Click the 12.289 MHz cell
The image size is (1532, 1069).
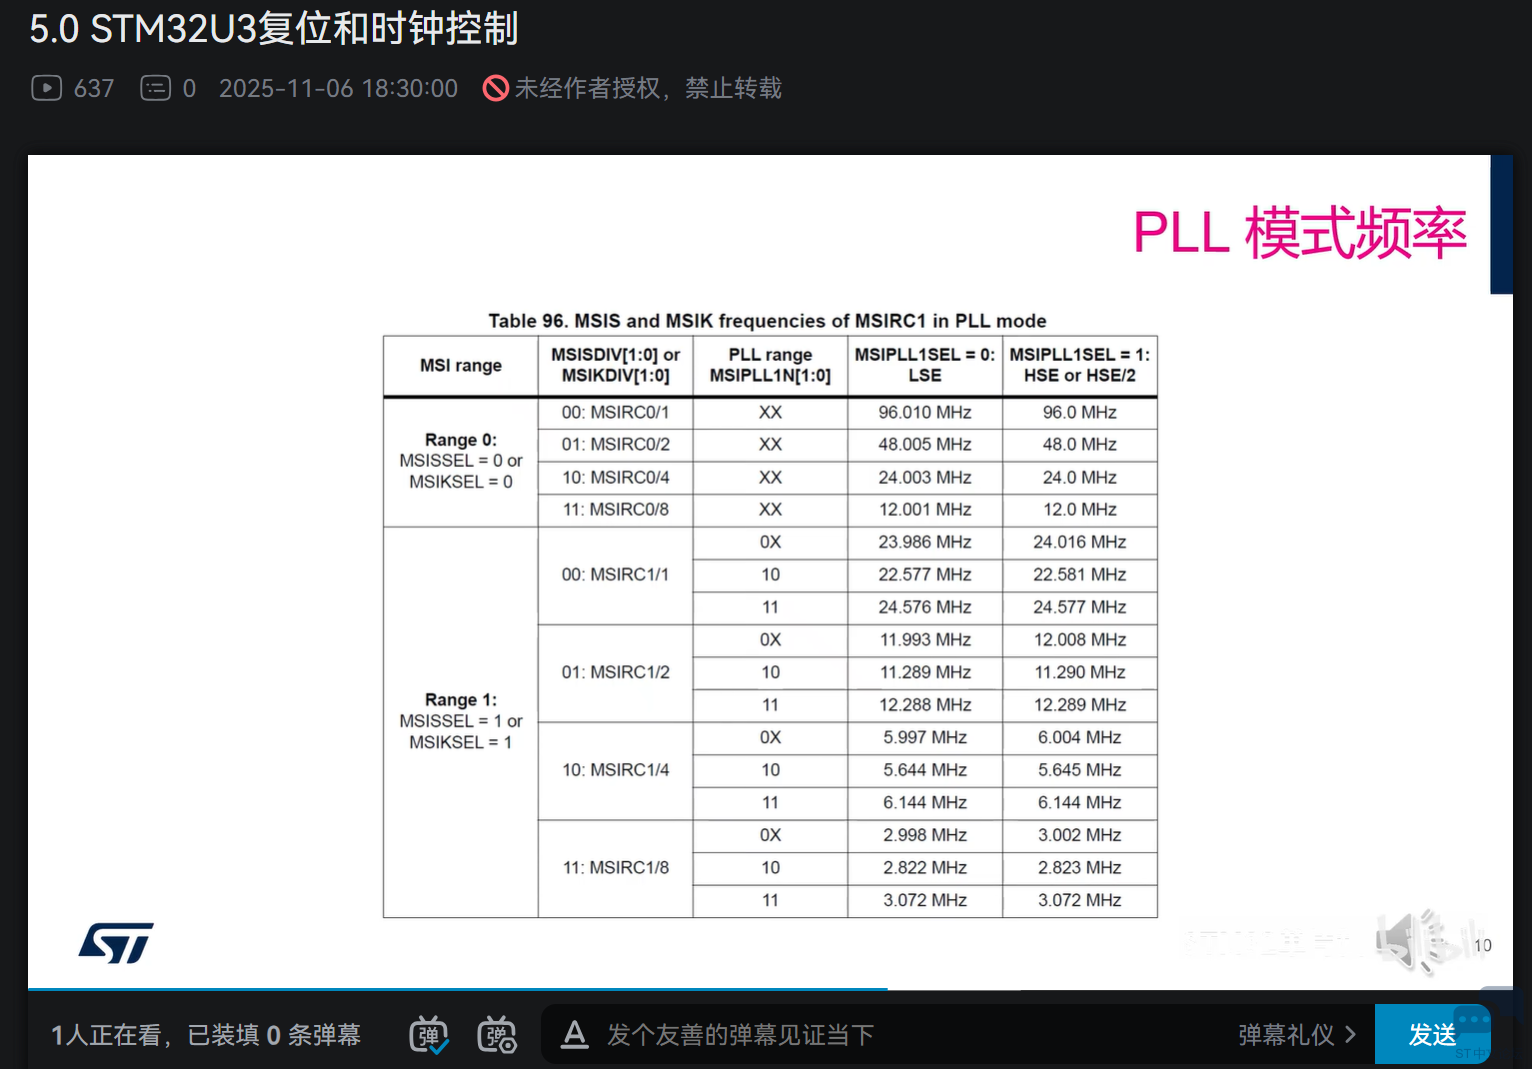click(1080, 705)
